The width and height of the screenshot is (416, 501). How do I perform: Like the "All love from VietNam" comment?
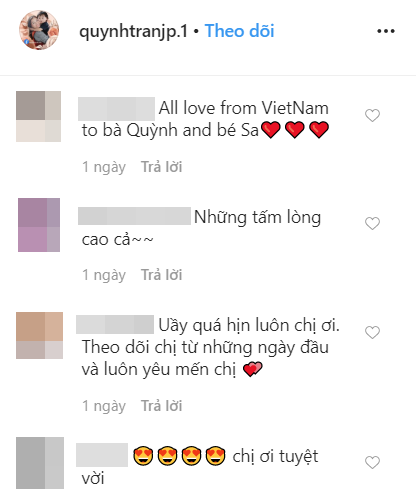[372, 115]
